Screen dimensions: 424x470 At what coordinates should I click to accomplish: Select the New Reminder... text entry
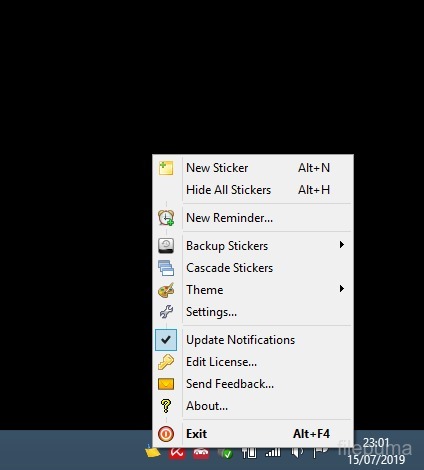click(x=229, y=218)
